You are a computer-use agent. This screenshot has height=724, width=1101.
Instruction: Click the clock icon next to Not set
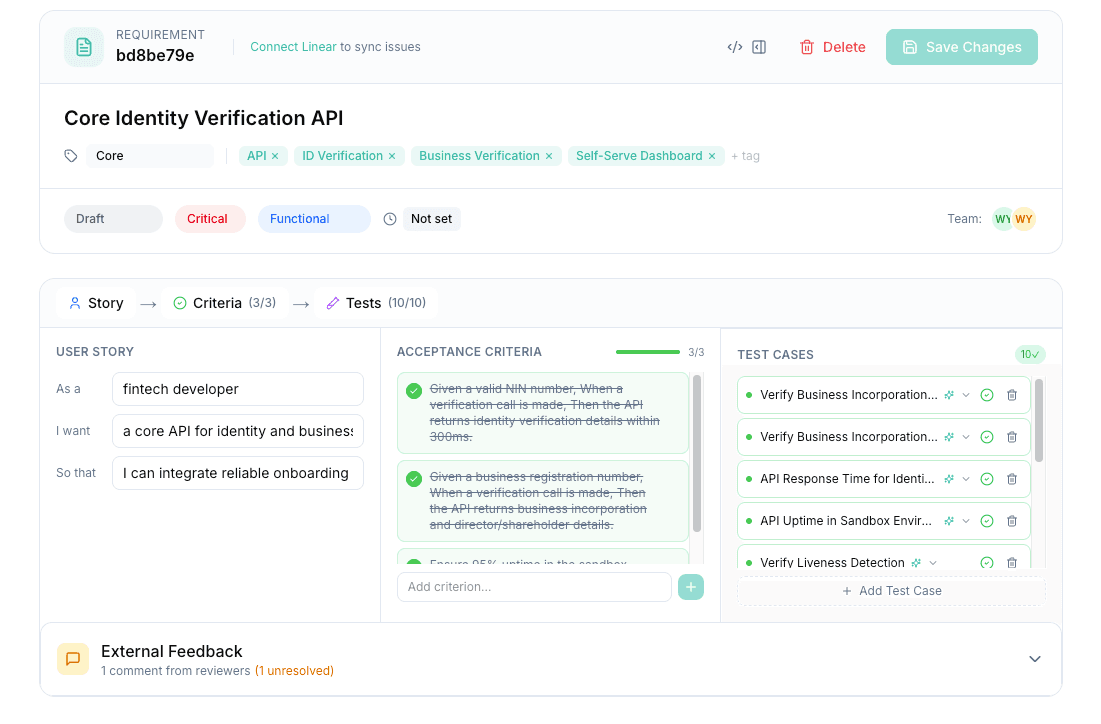click(389, 218)
